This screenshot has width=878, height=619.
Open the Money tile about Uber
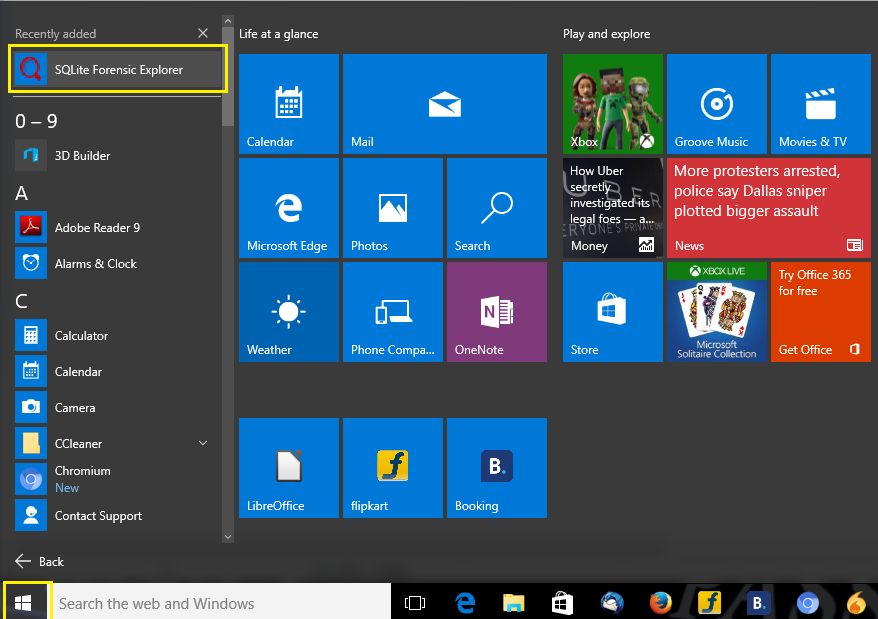click(x=613, y=208)
